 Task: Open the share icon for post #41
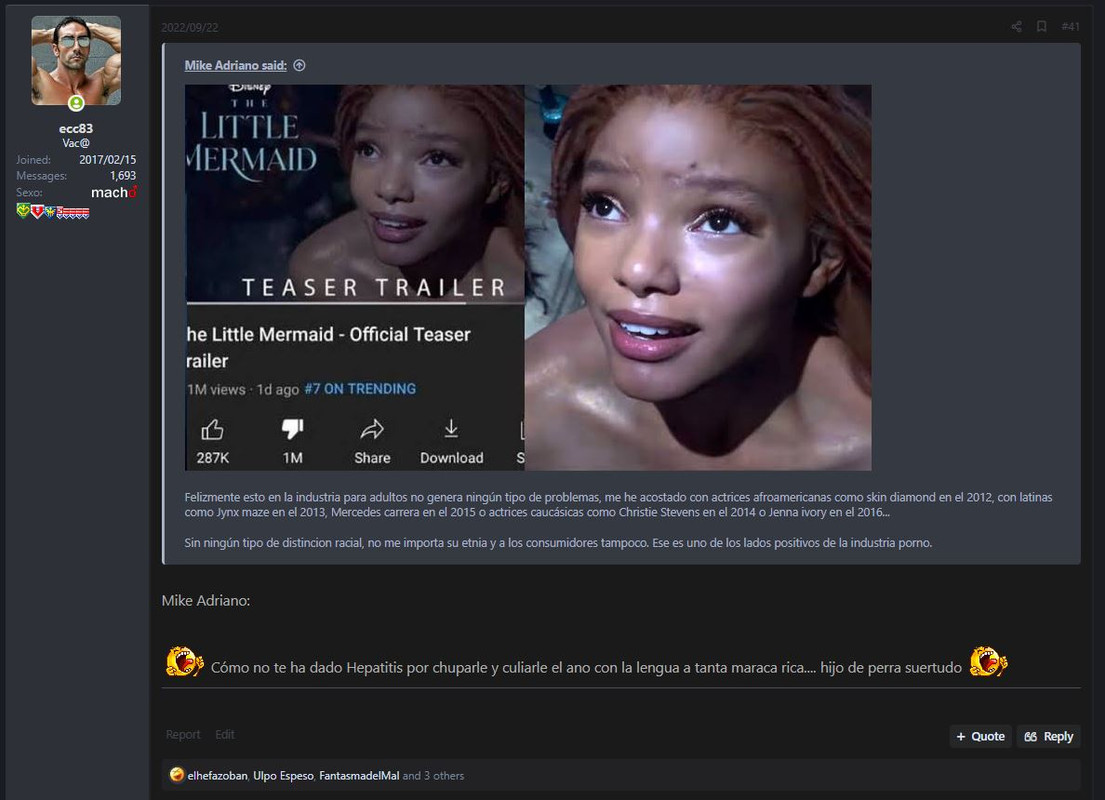tap(1016, 27)
